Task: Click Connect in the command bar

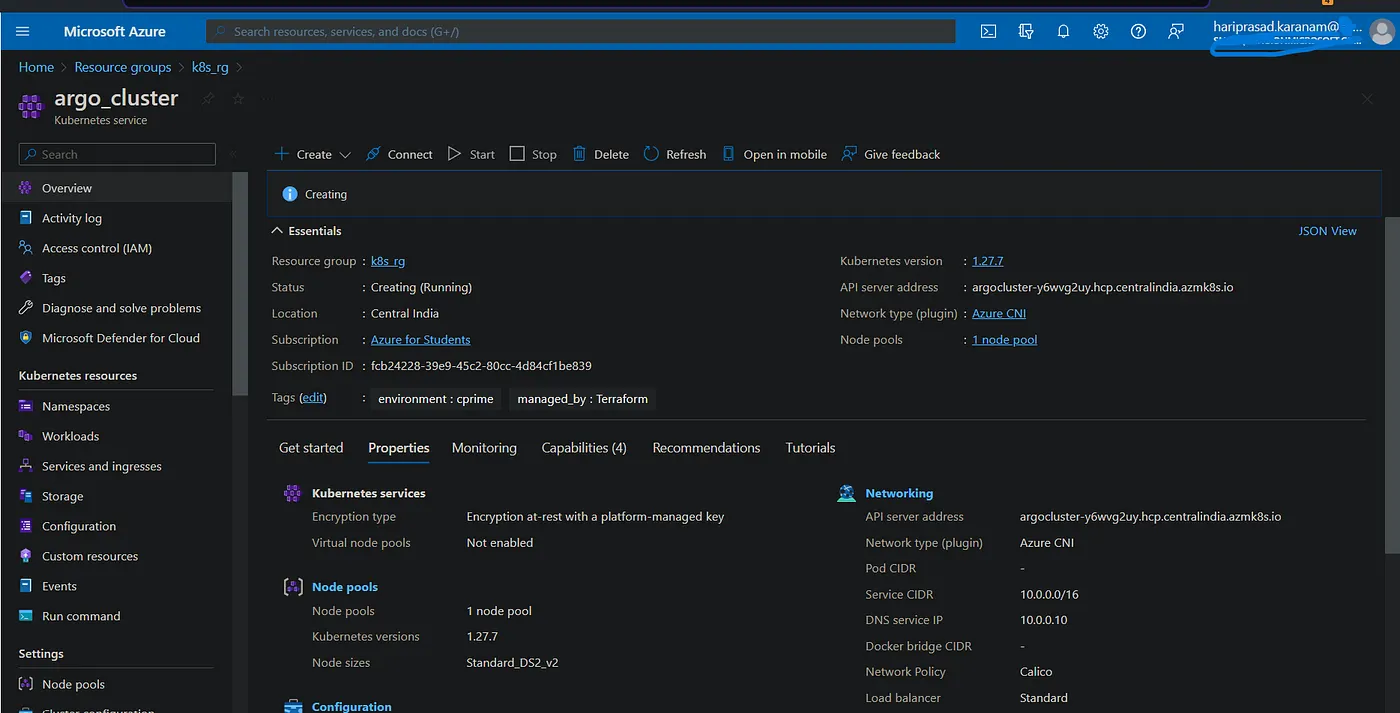Action: click(x=399, y=154)
